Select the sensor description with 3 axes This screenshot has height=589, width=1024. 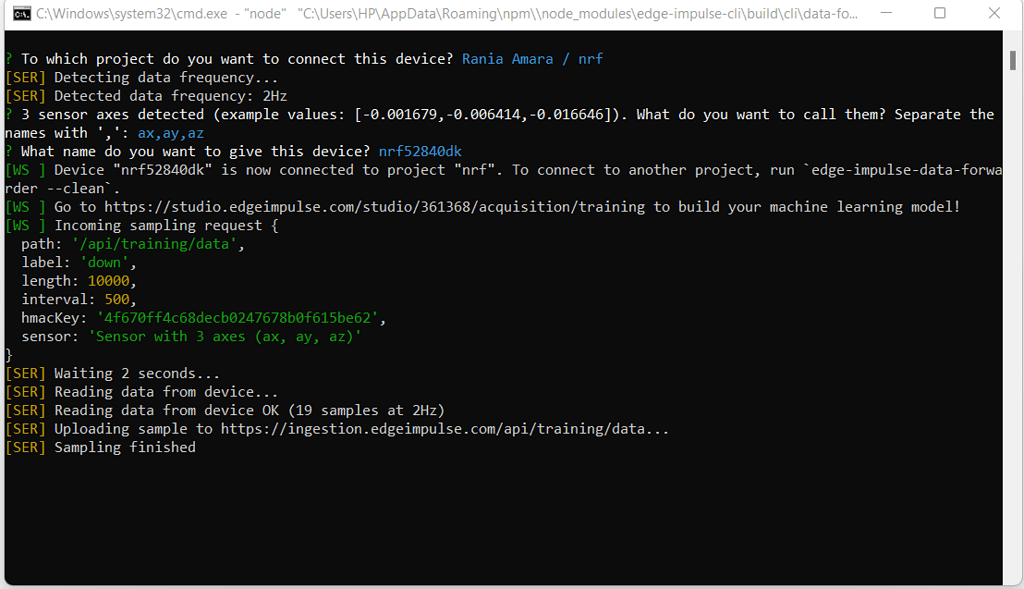tap(224, 337)
